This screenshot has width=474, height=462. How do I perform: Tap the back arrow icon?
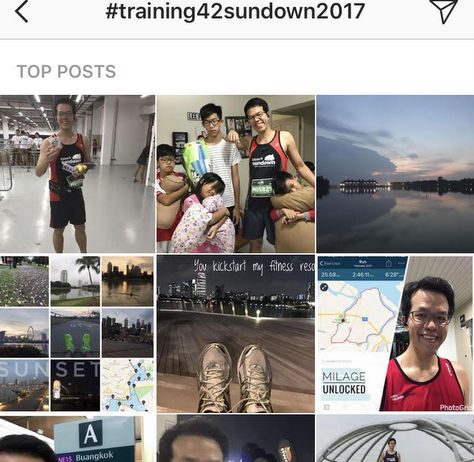[21, 12]
